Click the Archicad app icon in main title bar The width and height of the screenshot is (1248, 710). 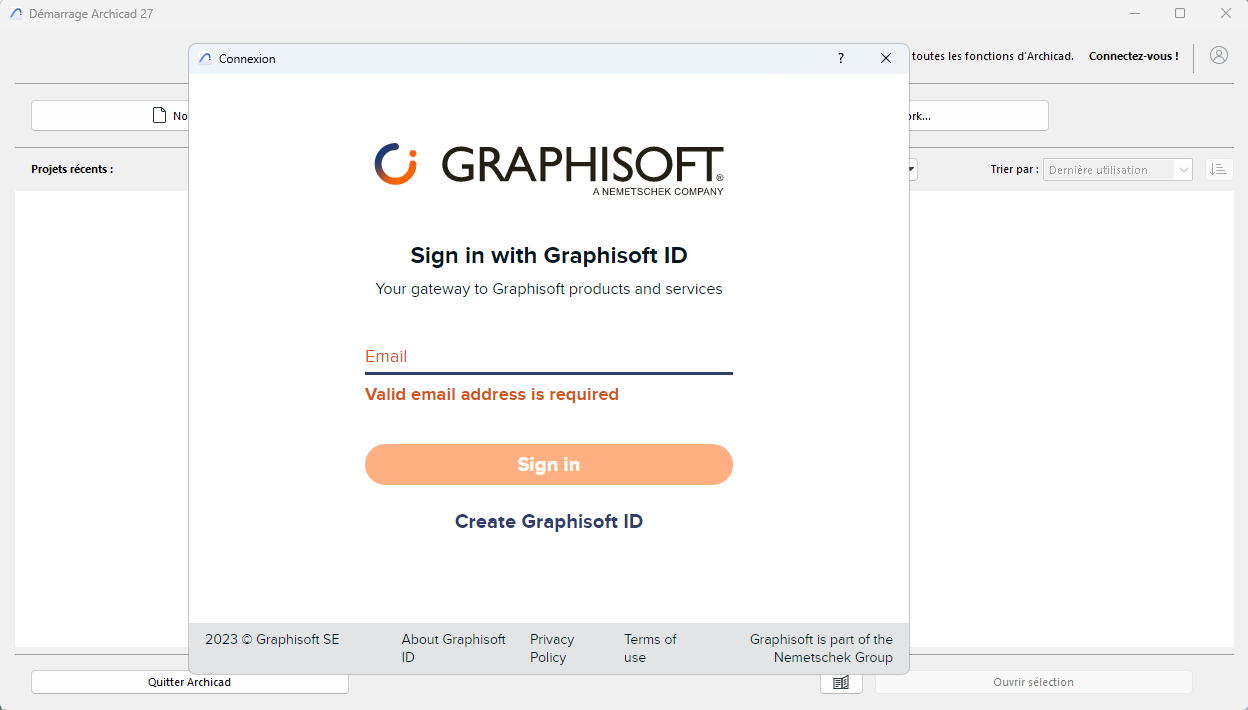point(16,14)
